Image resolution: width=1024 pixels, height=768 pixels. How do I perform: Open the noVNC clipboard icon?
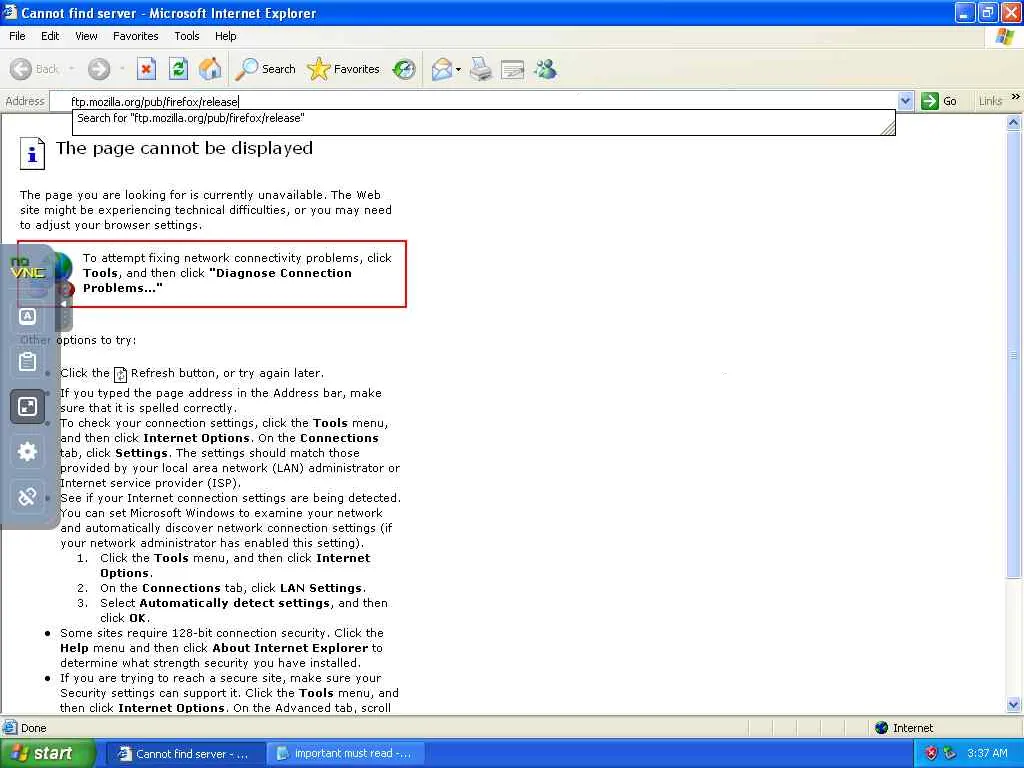[27, 361]
